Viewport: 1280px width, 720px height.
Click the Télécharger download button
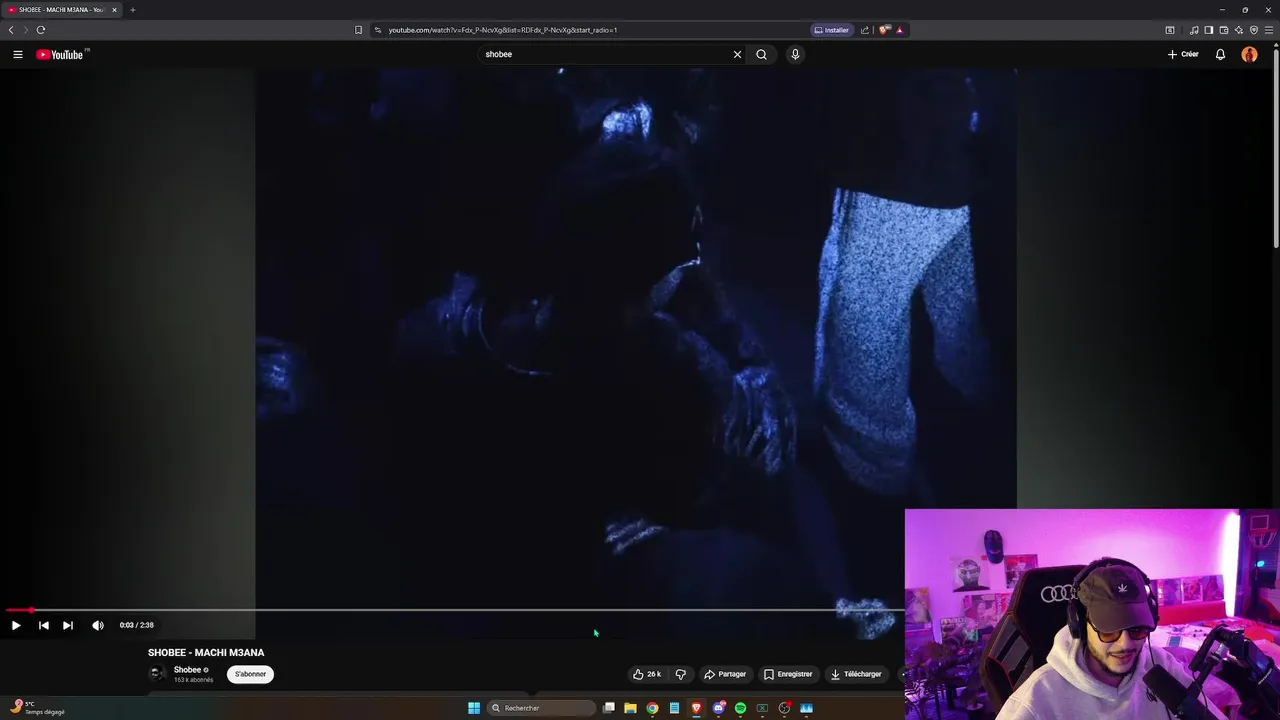coord(856,674)
